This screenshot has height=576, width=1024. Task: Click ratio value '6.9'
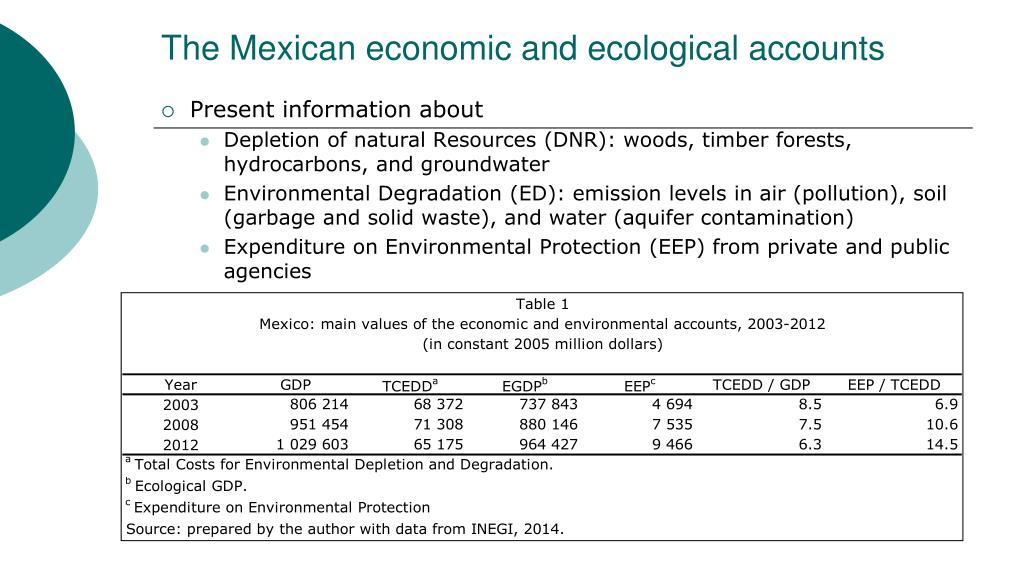(x=946, y=404)
